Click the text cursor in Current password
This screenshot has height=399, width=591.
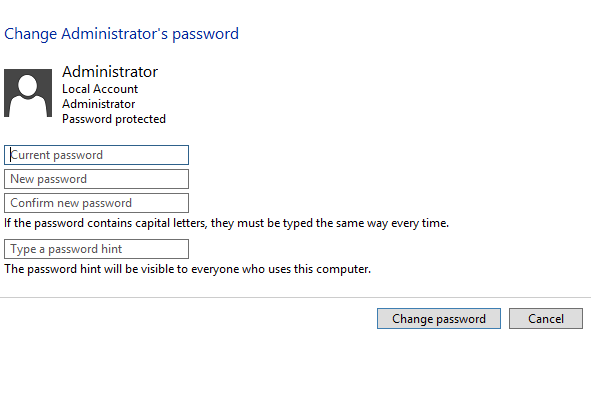(x=11, y=155)
